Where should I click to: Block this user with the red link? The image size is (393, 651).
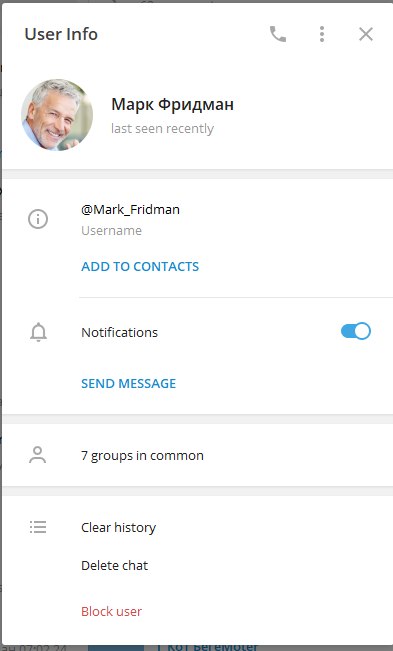tap(112, 611)
